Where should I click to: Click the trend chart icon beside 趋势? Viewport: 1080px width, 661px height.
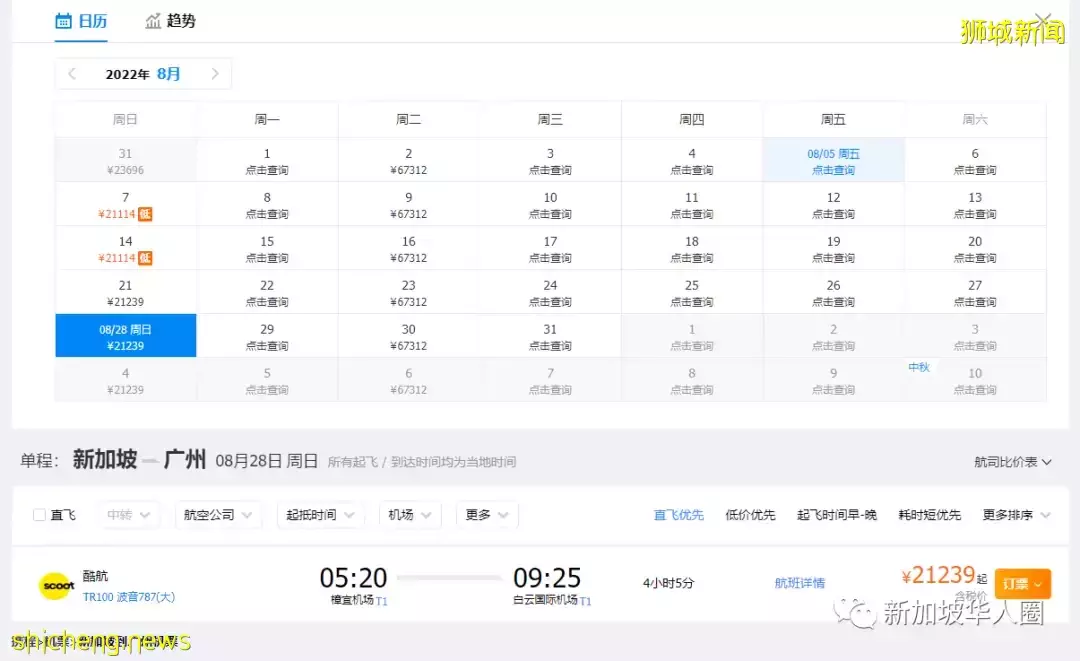pyautogui.click(x=152, y=20)
